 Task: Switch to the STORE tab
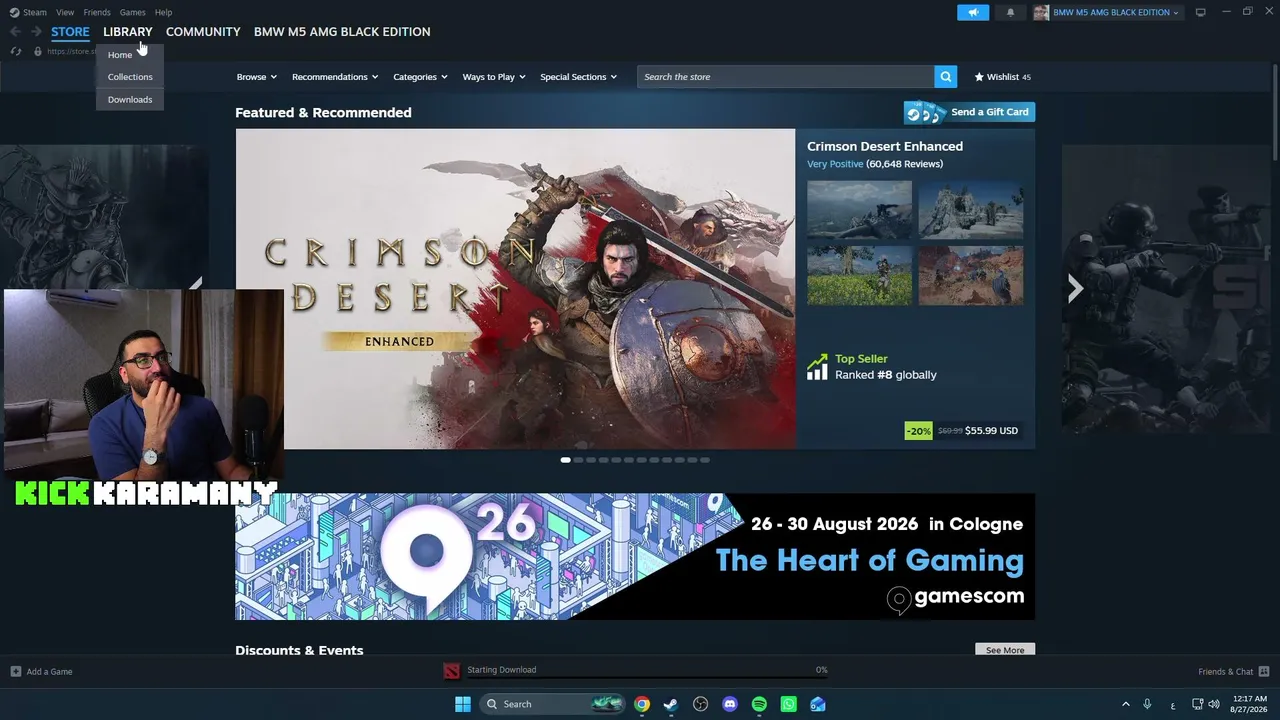tap(70, 32)
